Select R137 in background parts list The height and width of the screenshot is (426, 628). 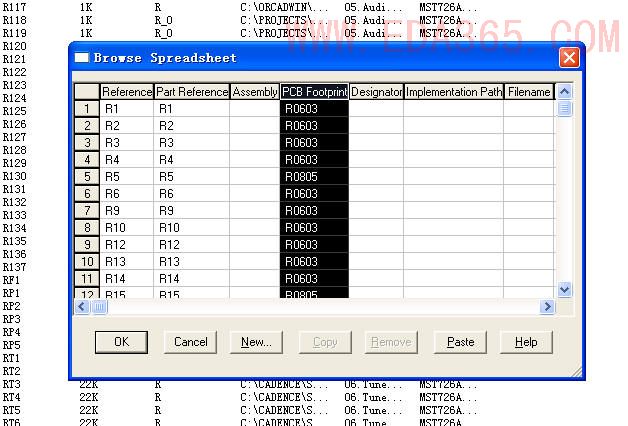point(14,267)
